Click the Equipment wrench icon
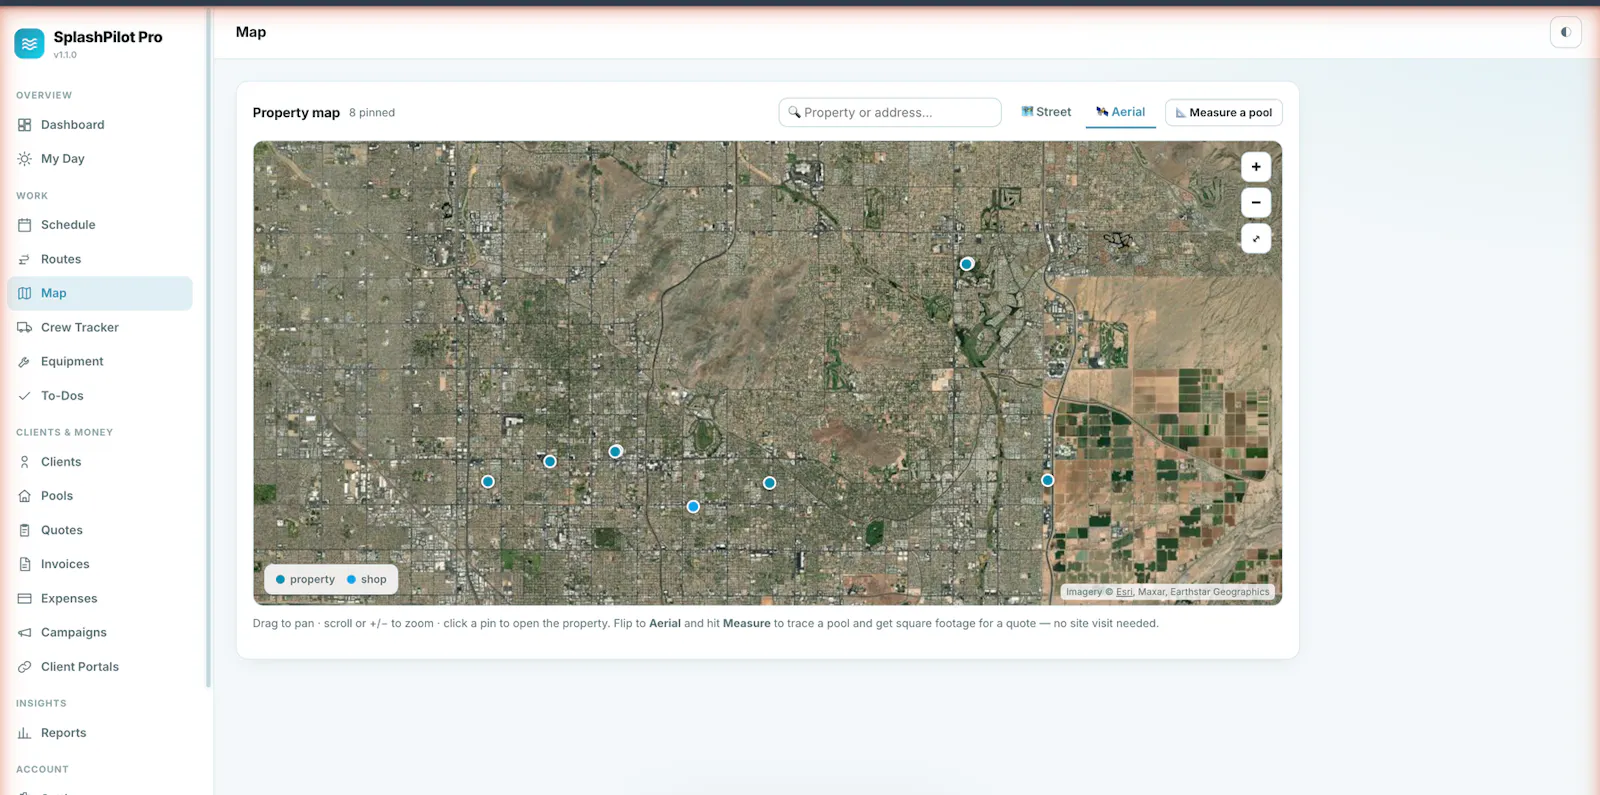1600x795 pixels. click(x=25, y=362)
